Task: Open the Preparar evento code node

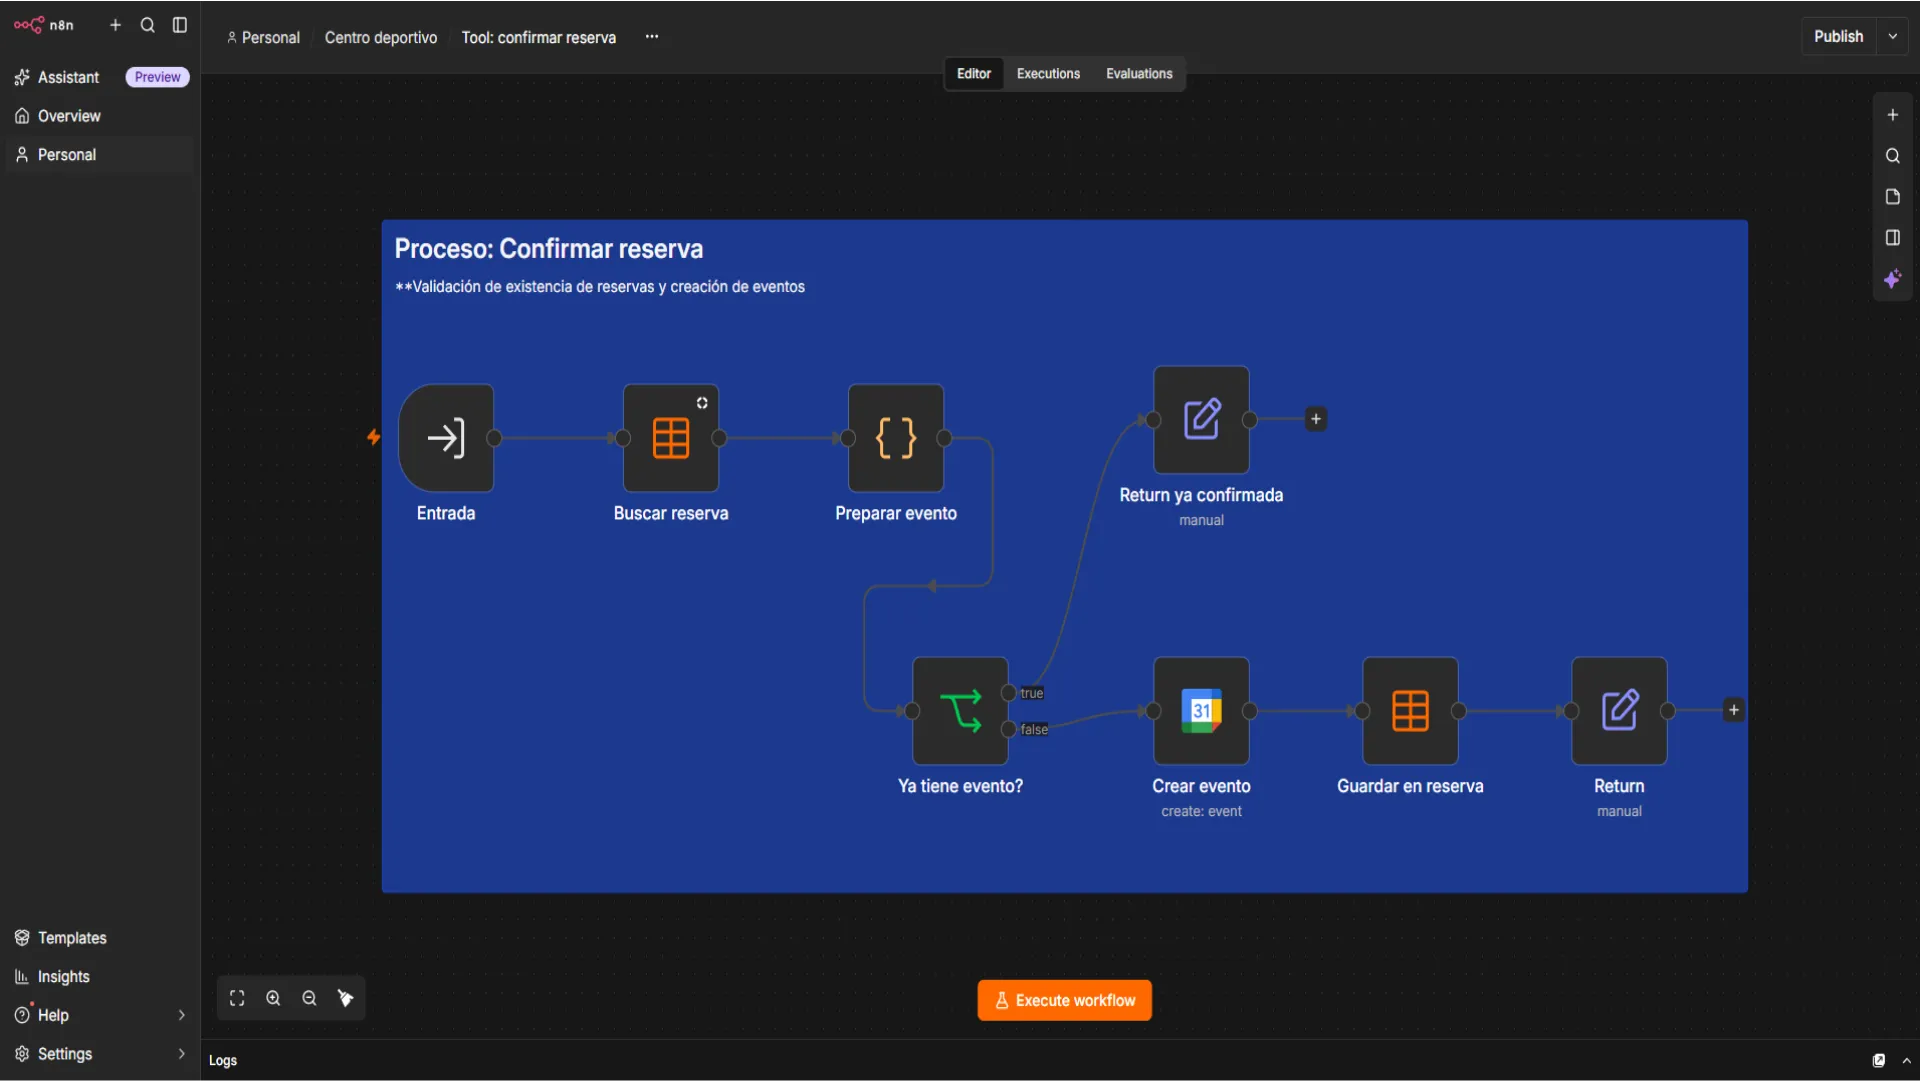Action: point(895,438)
